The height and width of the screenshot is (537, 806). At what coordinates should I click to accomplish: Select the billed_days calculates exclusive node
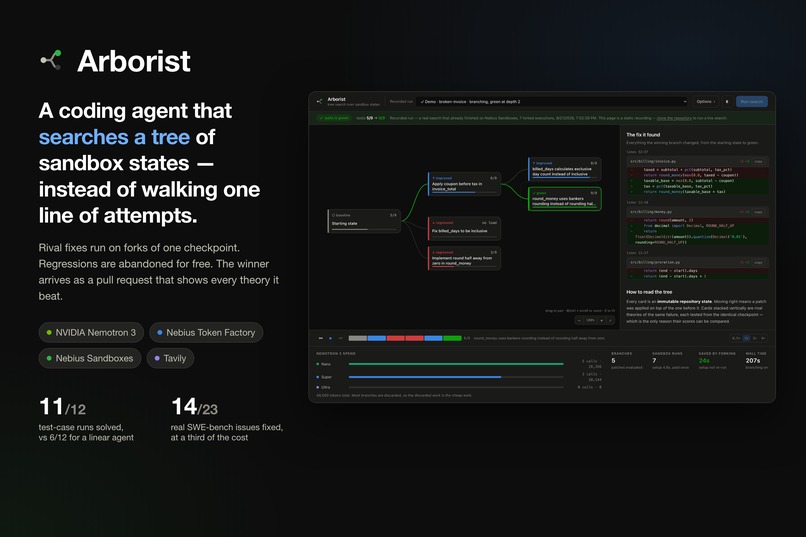point(565,169)
